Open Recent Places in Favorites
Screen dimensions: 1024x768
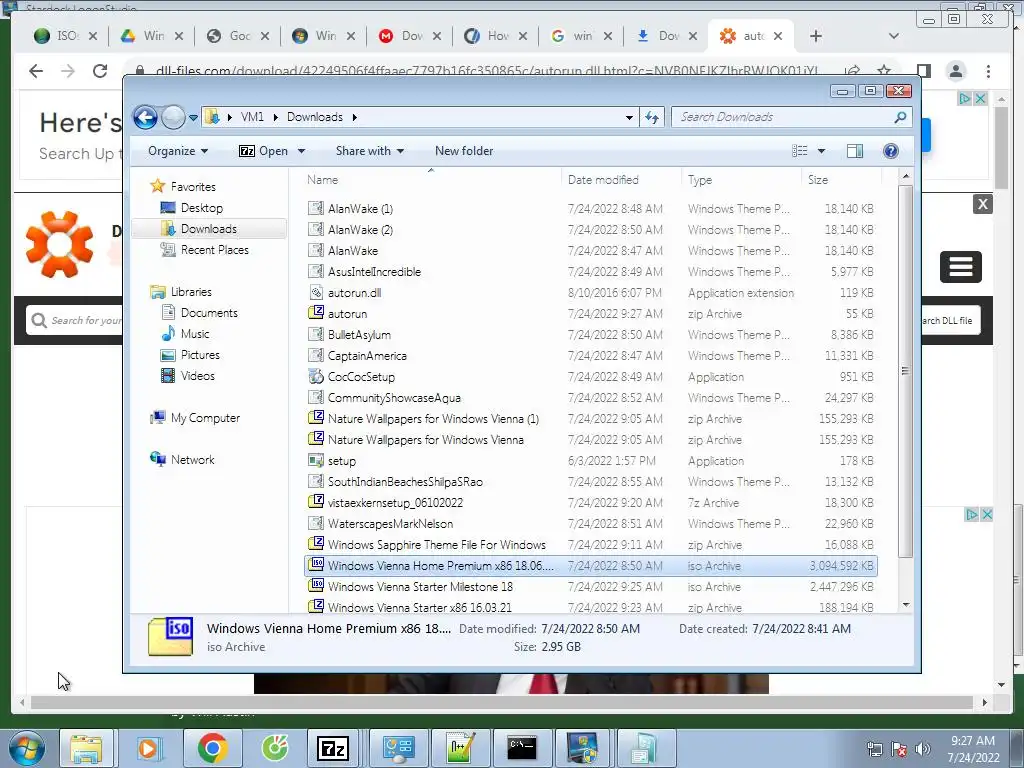(214, 249)
